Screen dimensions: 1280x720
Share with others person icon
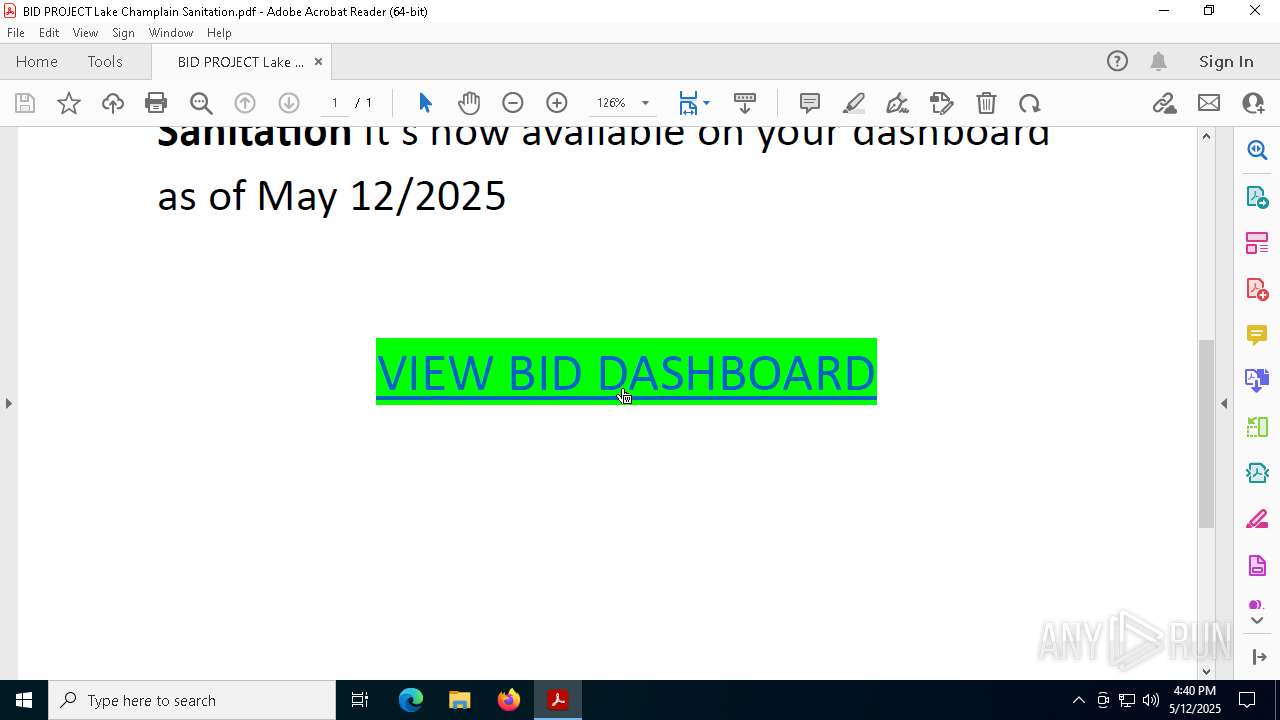pos(1253,103)
